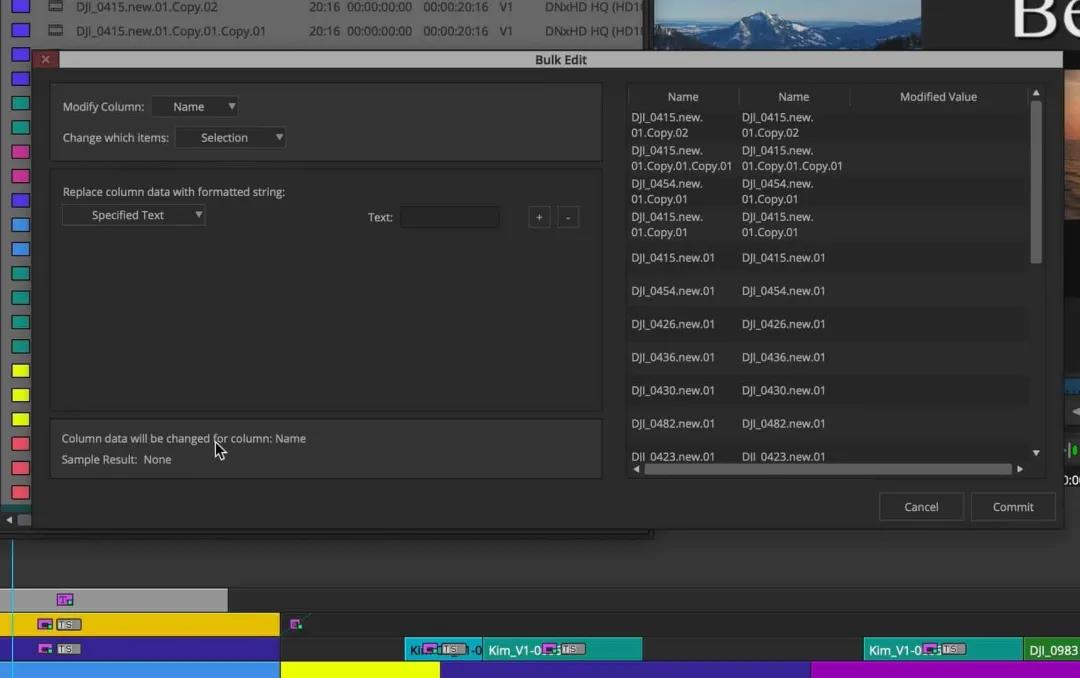Image resolution: width=1080 pixels, height=678 pixels.
Task: Click the effect icon on gray timeline clip
Action: [x=65, y=599]
